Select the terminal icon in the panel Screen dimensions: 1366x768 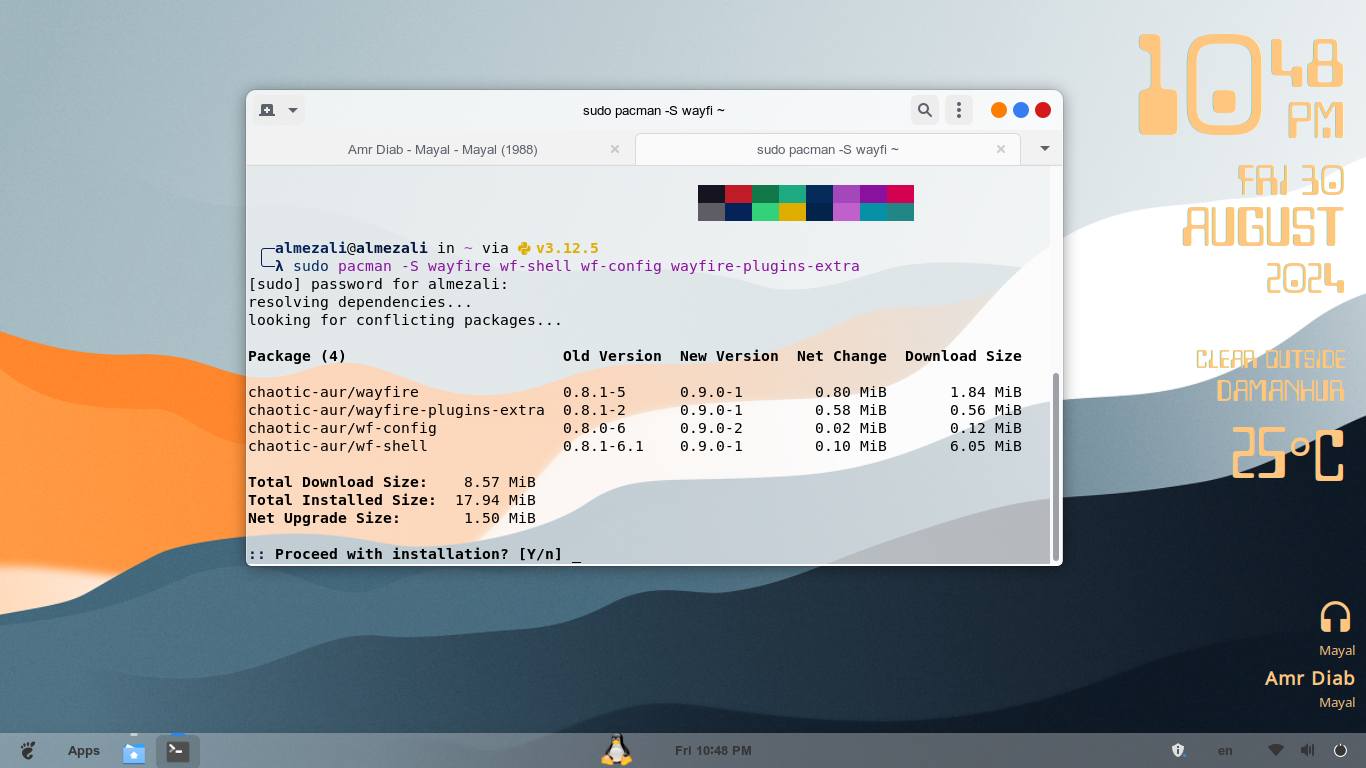(x=178, y=750)
